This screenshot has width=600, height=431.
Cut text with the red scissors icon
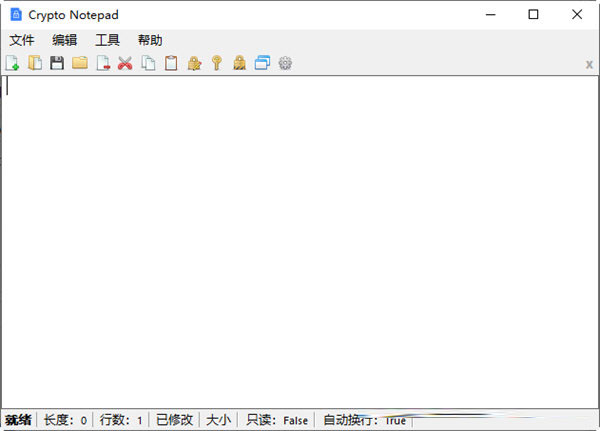pos(125,63)
